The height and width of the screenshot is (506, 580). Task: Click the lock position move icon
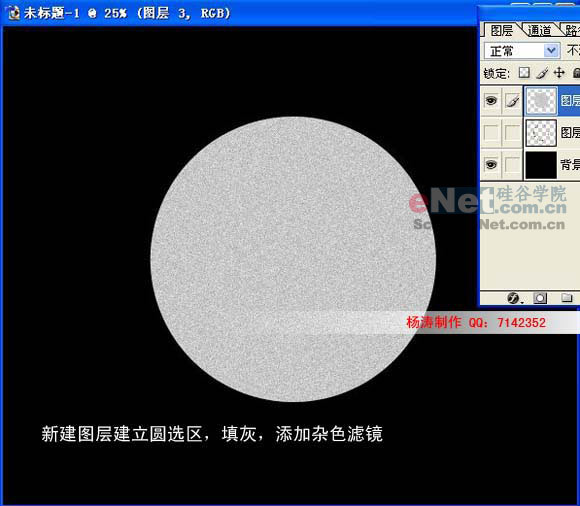[x=559, y=72]
